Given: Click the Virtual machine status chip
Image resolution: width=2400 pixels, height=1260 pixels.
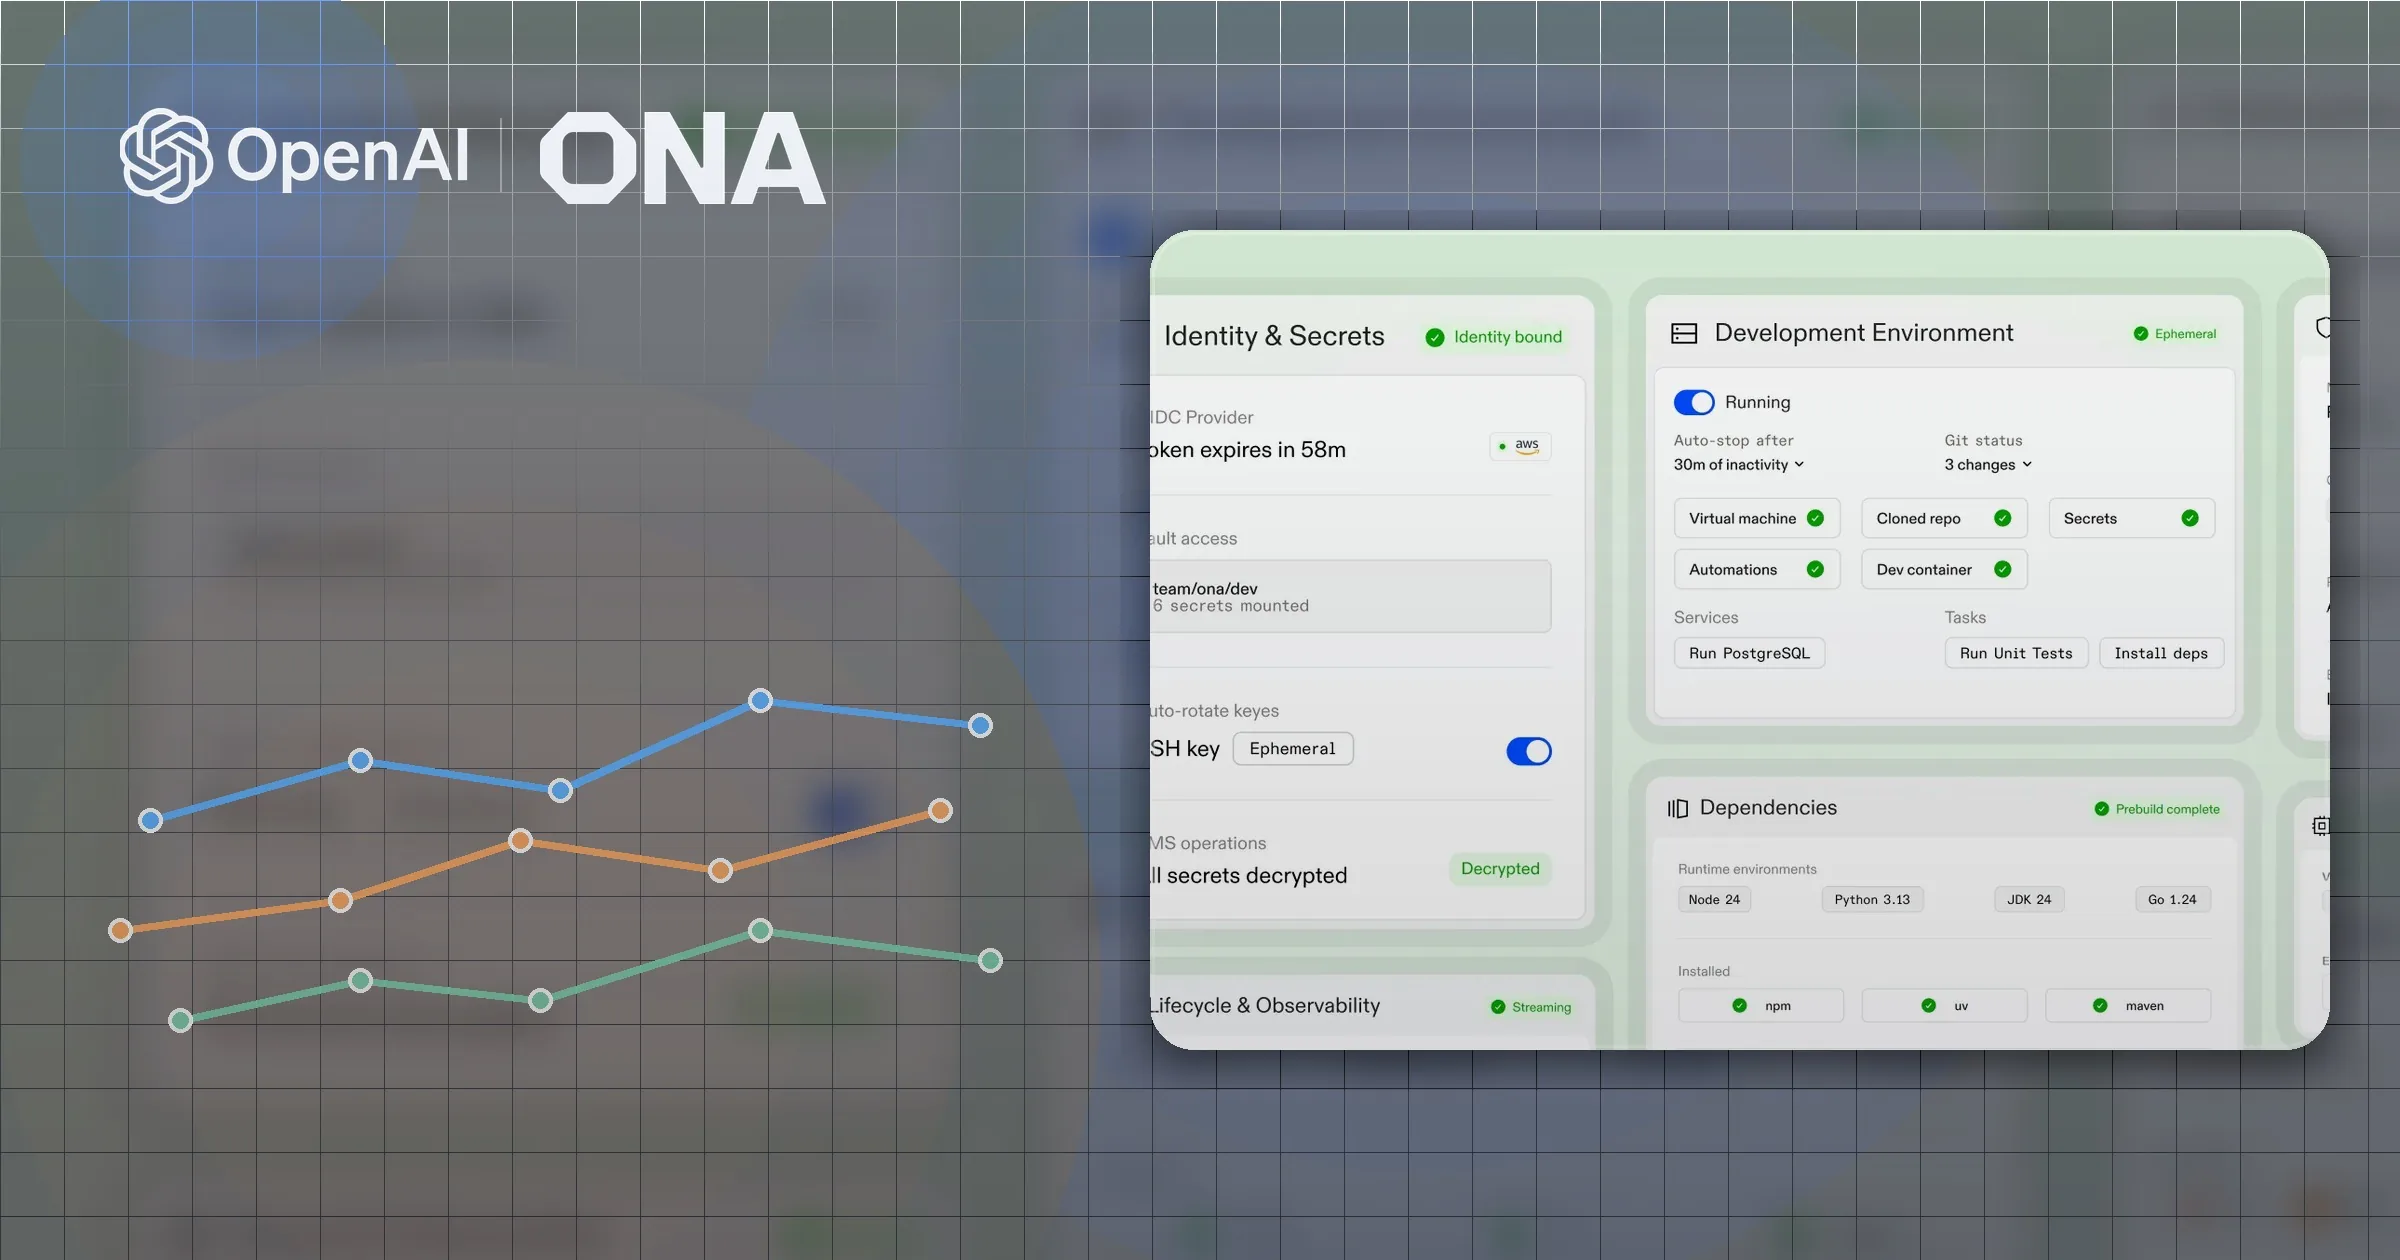Looking at the screenshot, I should (x=1757, y=518).
